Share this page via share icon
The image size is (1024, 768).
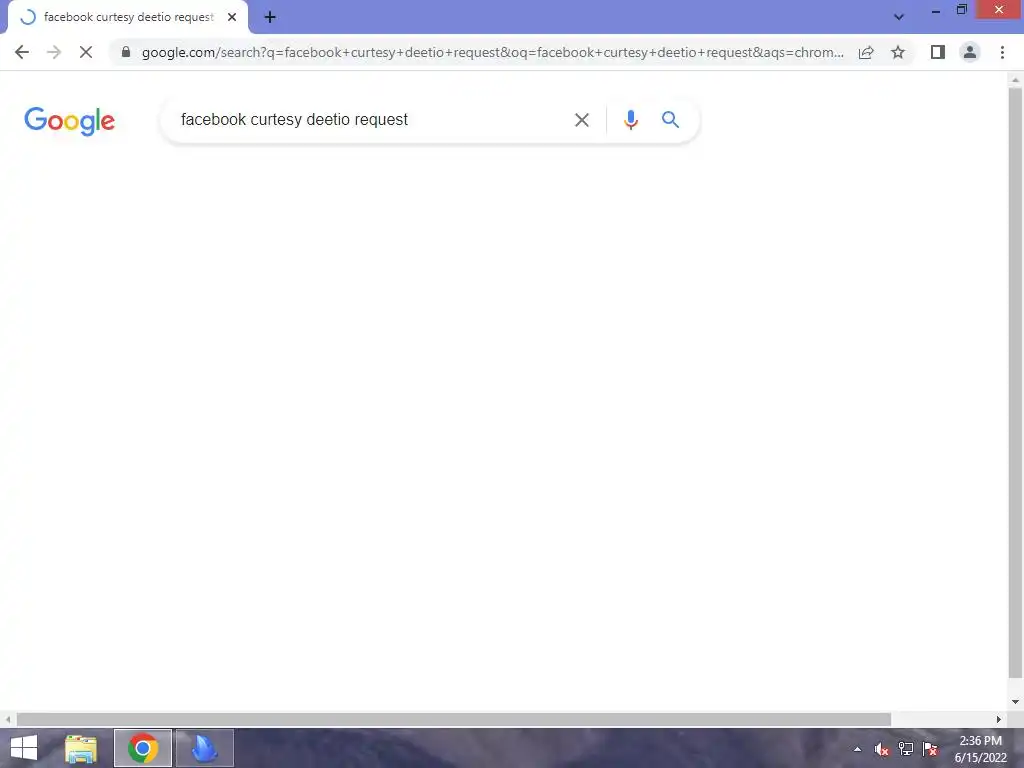click(866, 52)
